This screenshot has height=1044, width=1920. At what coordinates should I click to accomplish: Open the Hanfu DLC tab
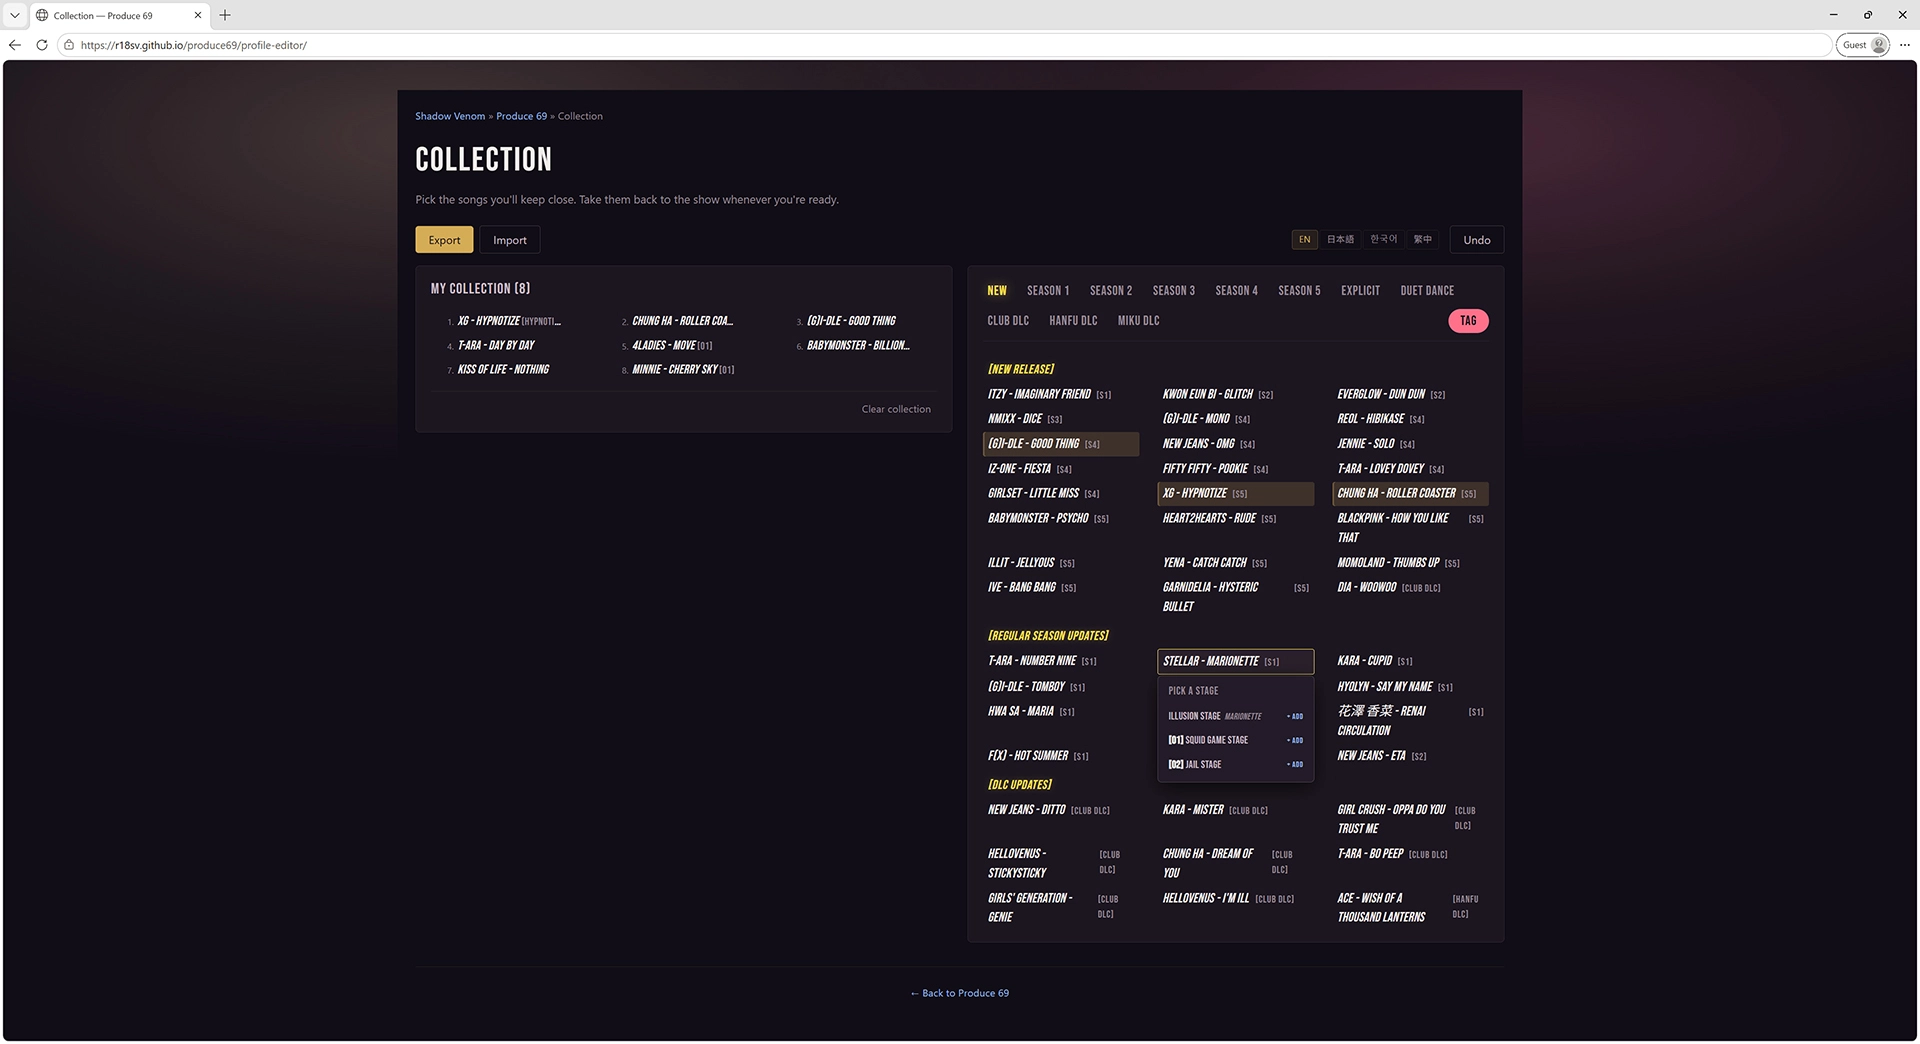(1073, 321)
